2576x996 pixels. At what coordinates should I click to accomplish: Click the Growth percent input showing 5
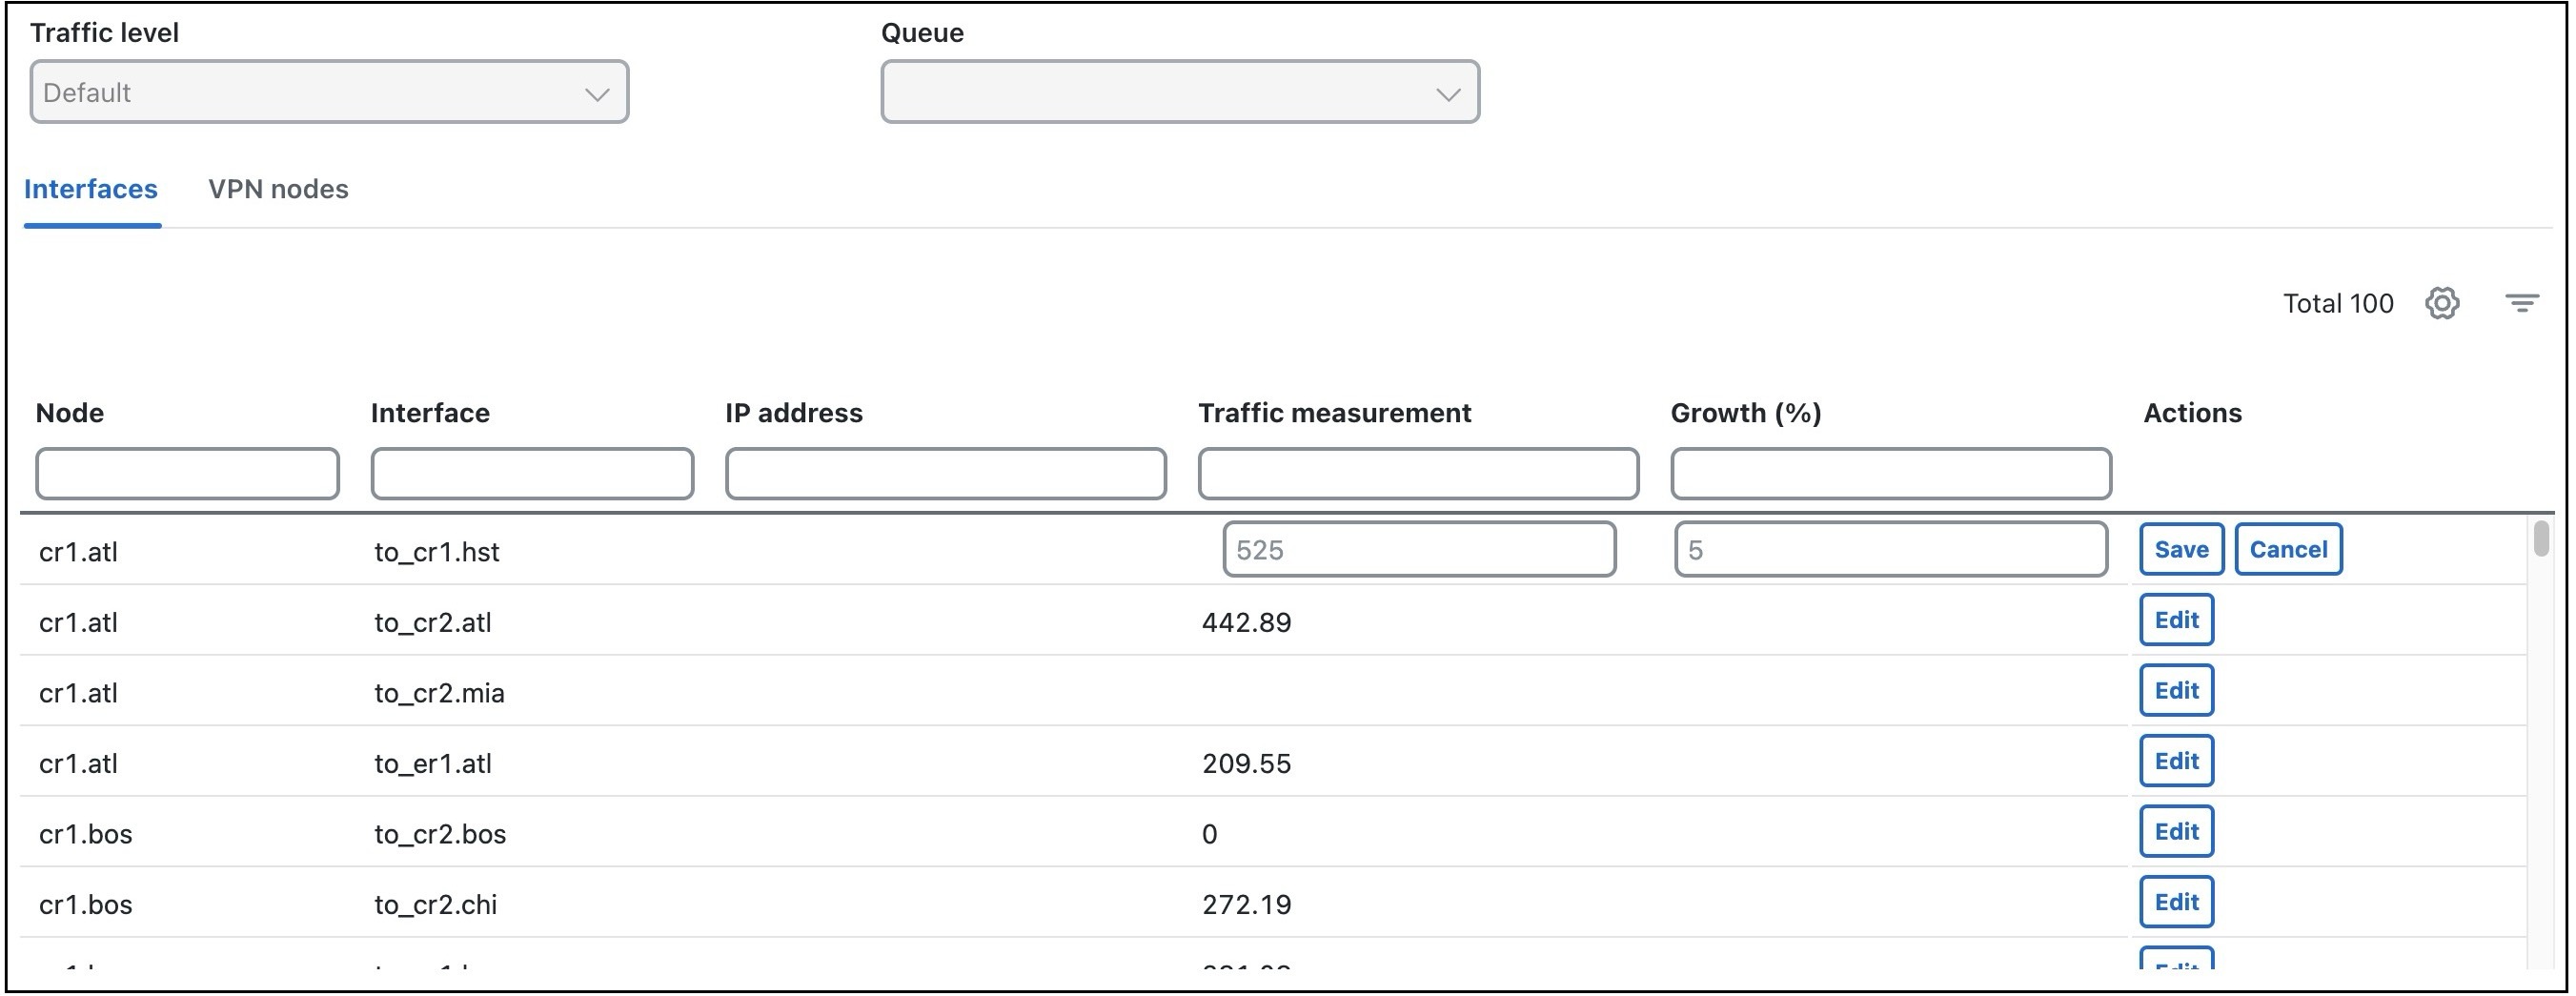click(x=1890, y=549)
